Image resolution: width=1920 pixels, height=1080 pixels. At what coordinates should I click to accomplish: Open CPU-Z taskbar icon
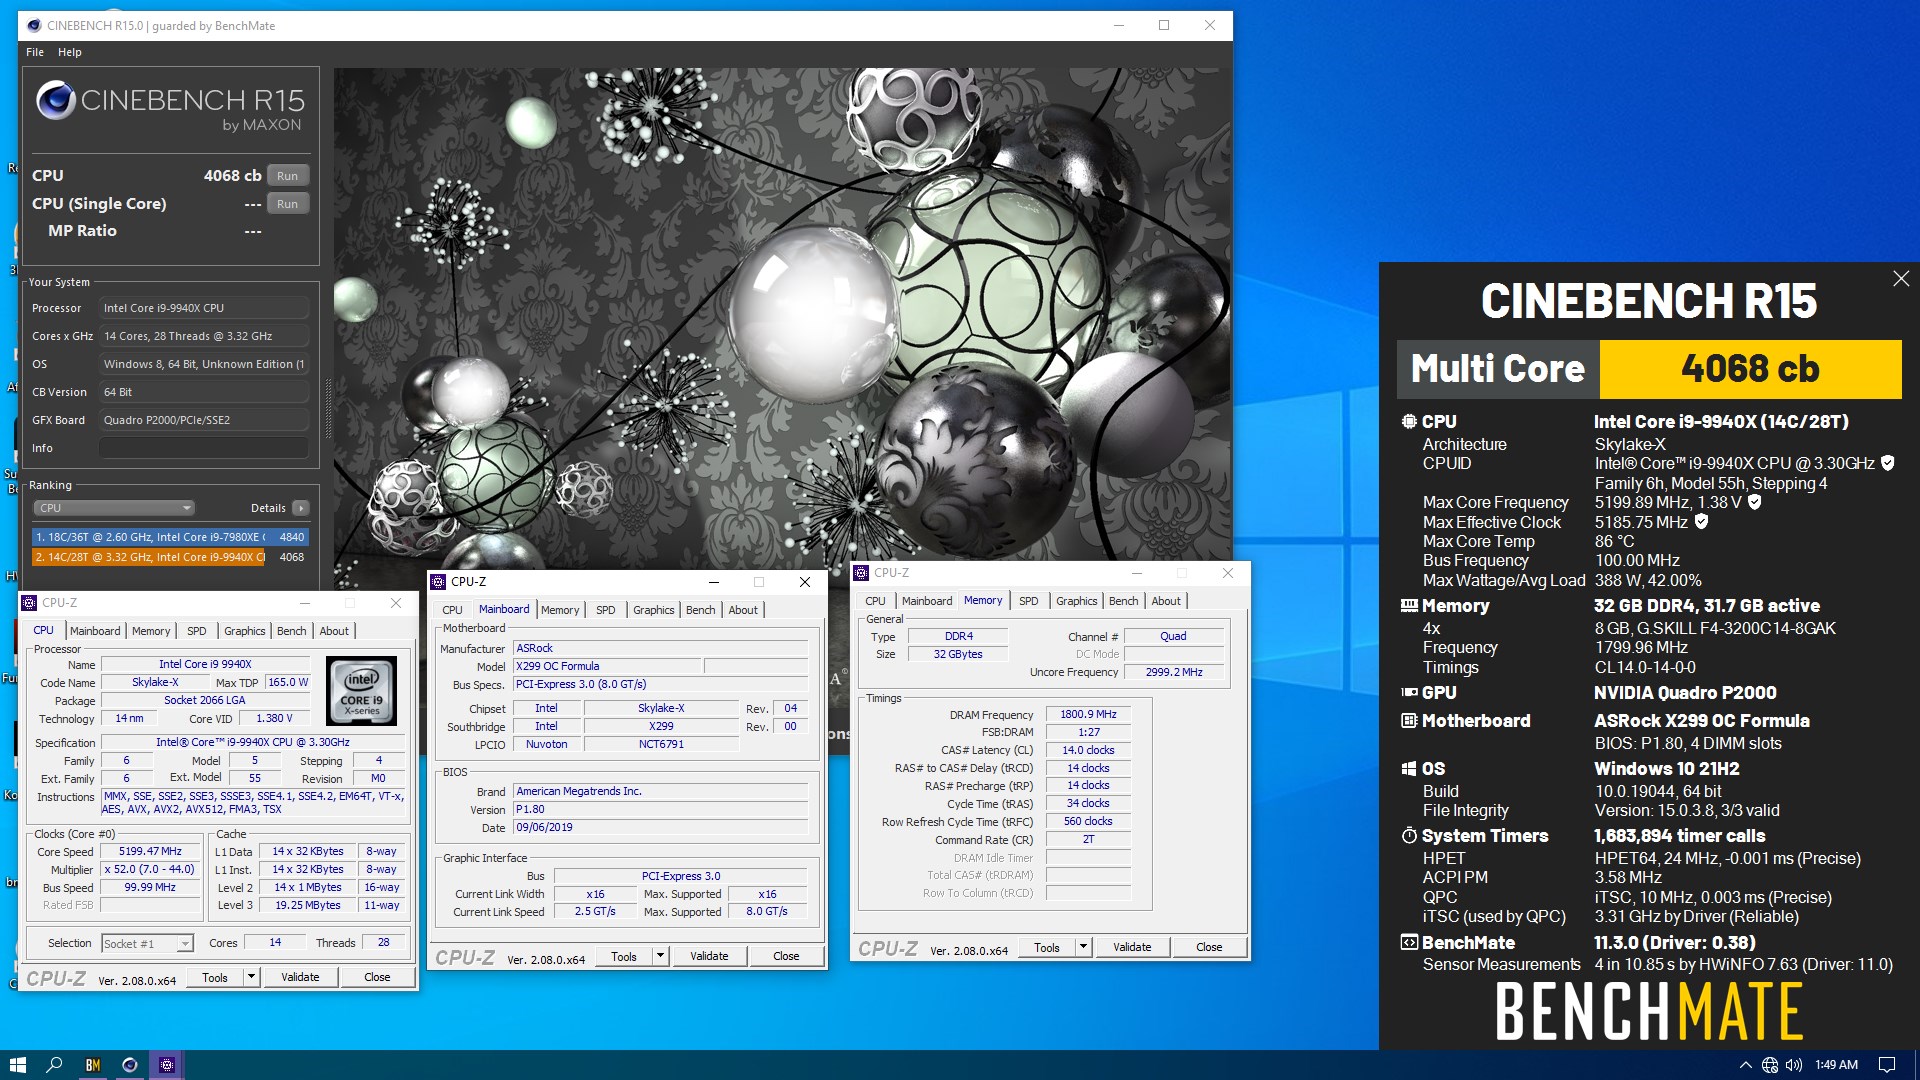click(x=167, y=1065)
